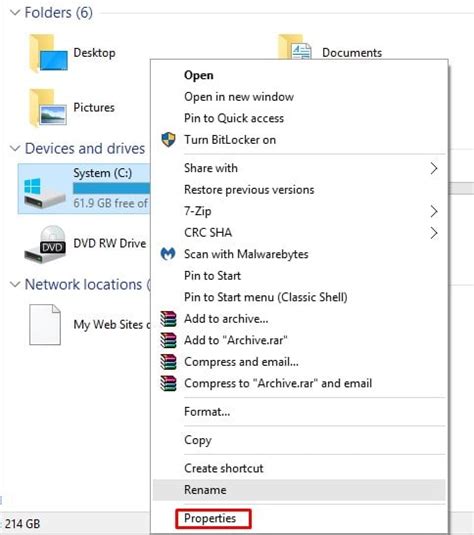Collapse the Devices and drives section
Viewport: 474px width, 535px height.
[x=15, y=148]
